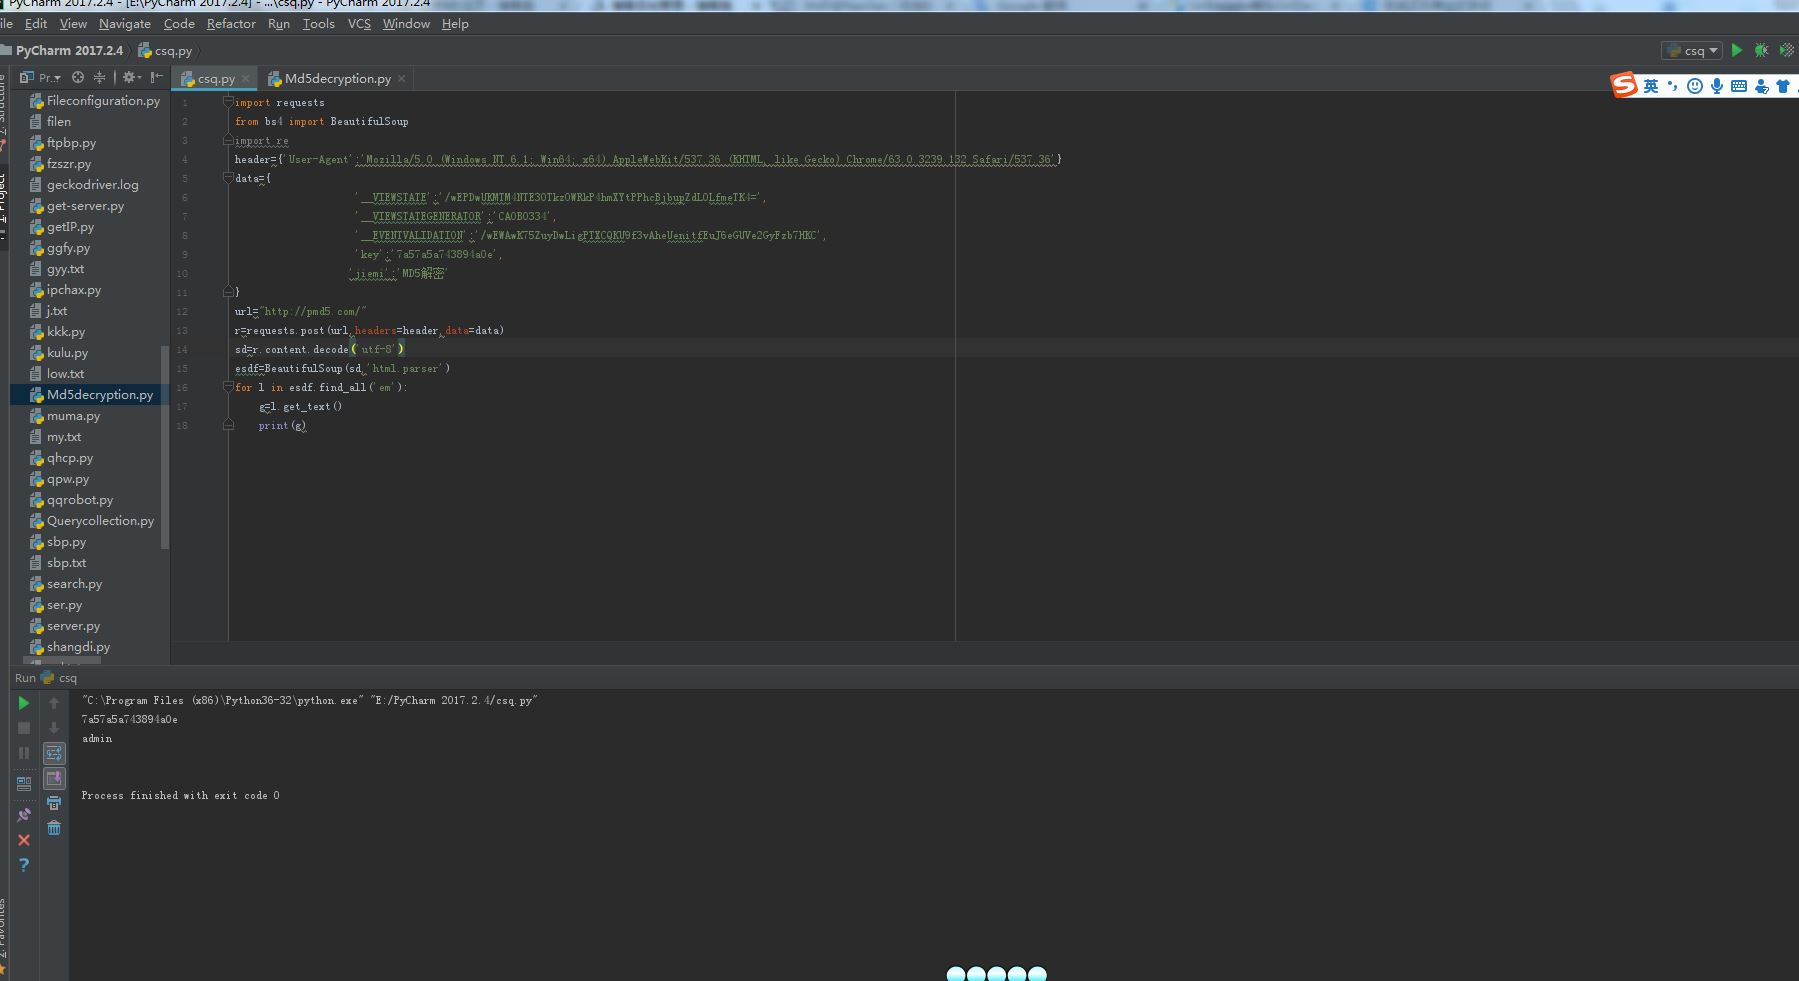1799x981 pixels.
Task: Clear all console output with trash
Action: pyautogui.click(x=54, y=828)
